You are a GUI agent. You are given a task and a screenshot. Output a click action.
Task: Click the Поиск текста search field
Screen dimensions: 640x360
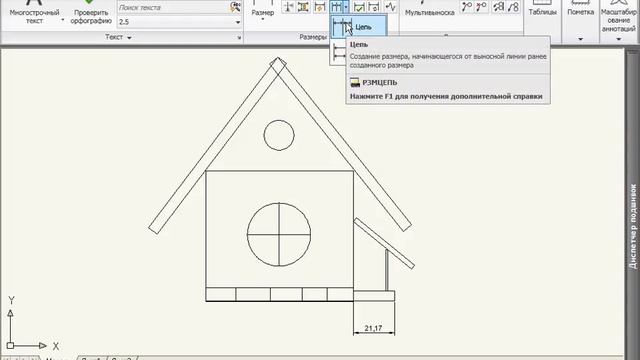(174, 7)
